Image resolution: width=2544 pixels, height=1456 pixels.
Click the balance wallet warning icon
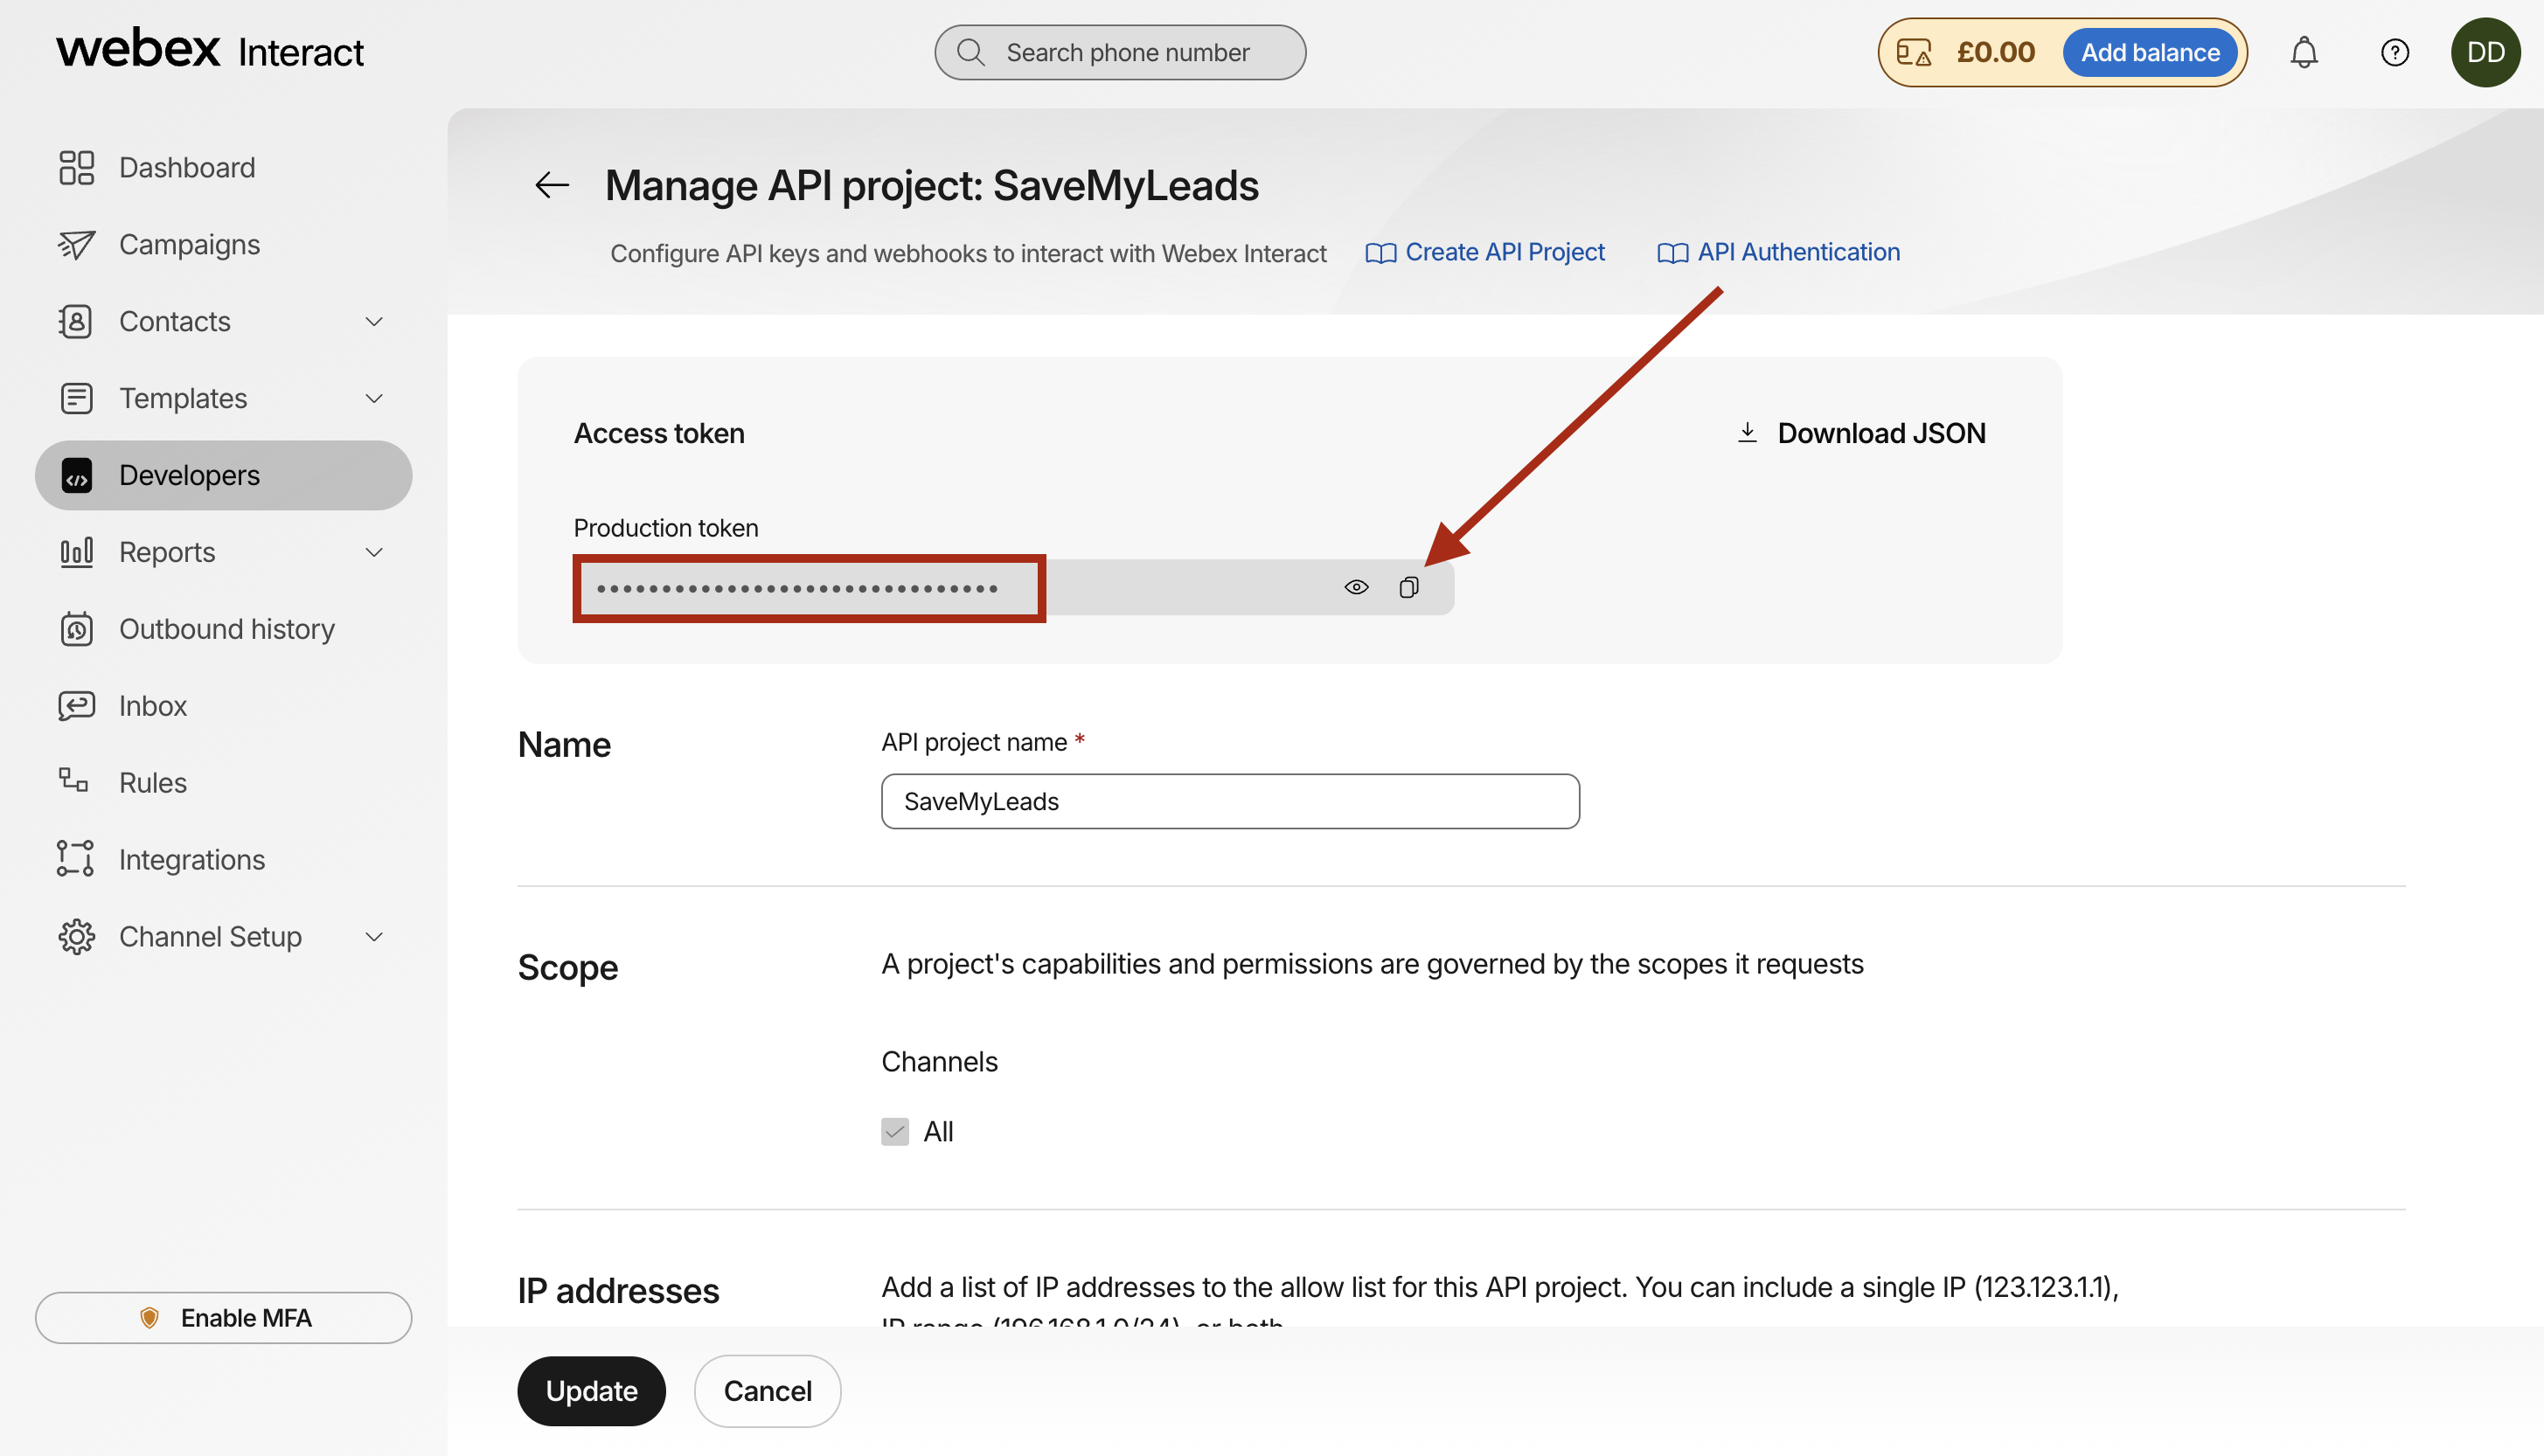tap(1914, 52)
